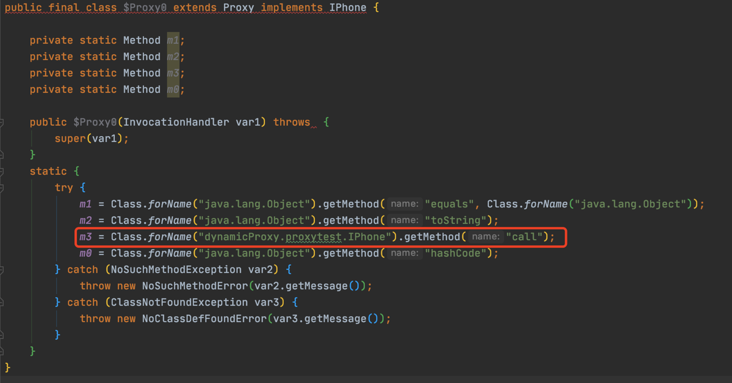The width and height of the screenshot is (732, 383).
Task: Click the forName call on the m3 line
Action: point(169,237)
